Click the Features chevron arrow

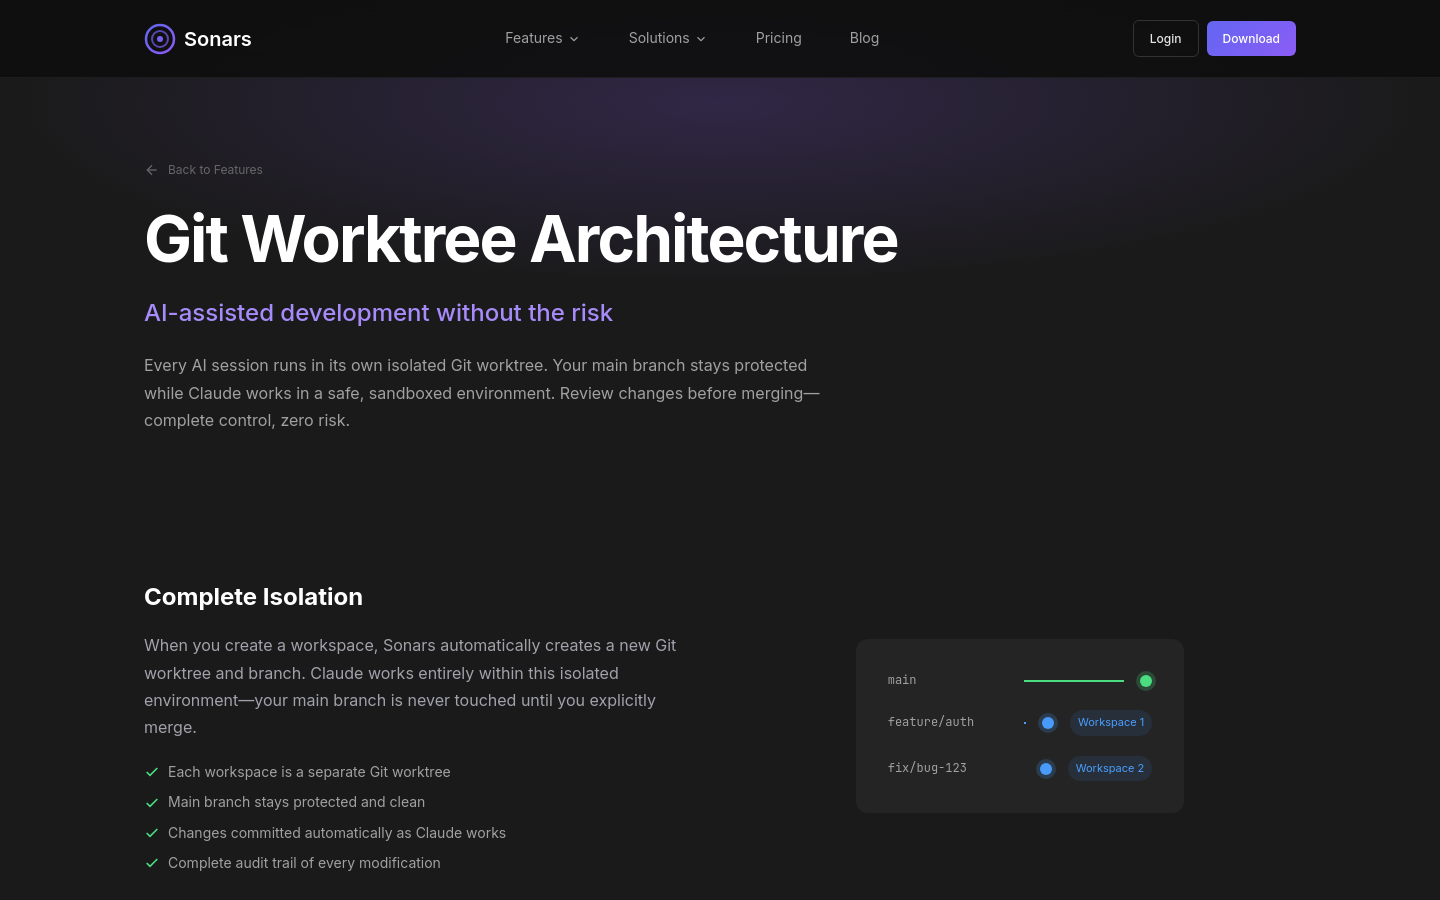pyautogui.click(x=574, y=39)
